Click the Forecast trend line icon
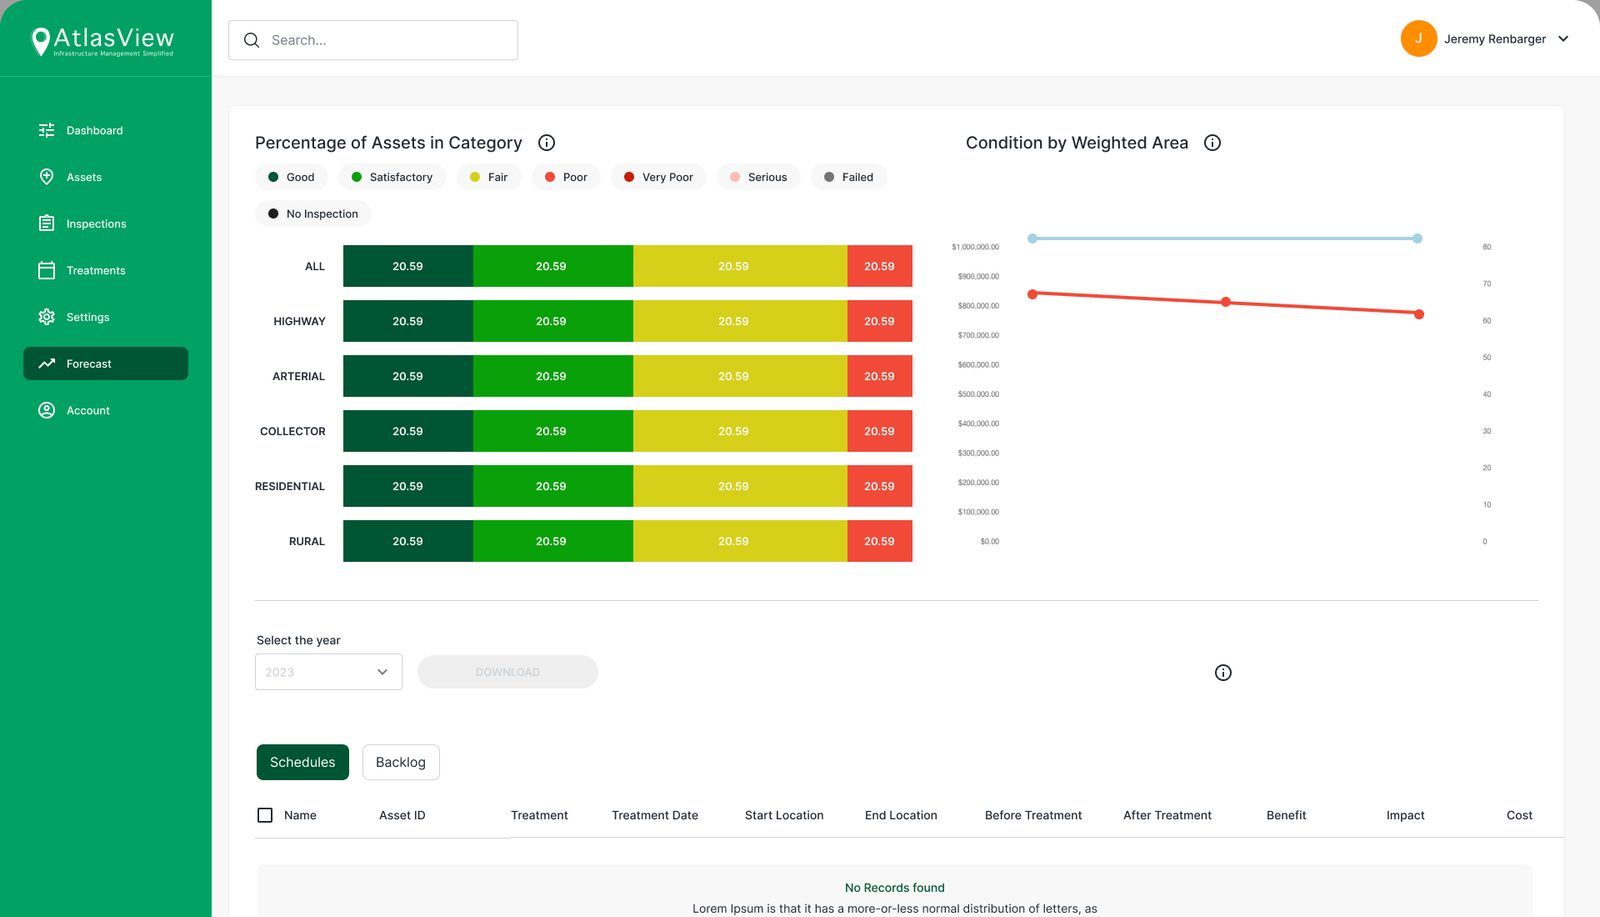The image size is (1600, 917). [x=46, y=363]
